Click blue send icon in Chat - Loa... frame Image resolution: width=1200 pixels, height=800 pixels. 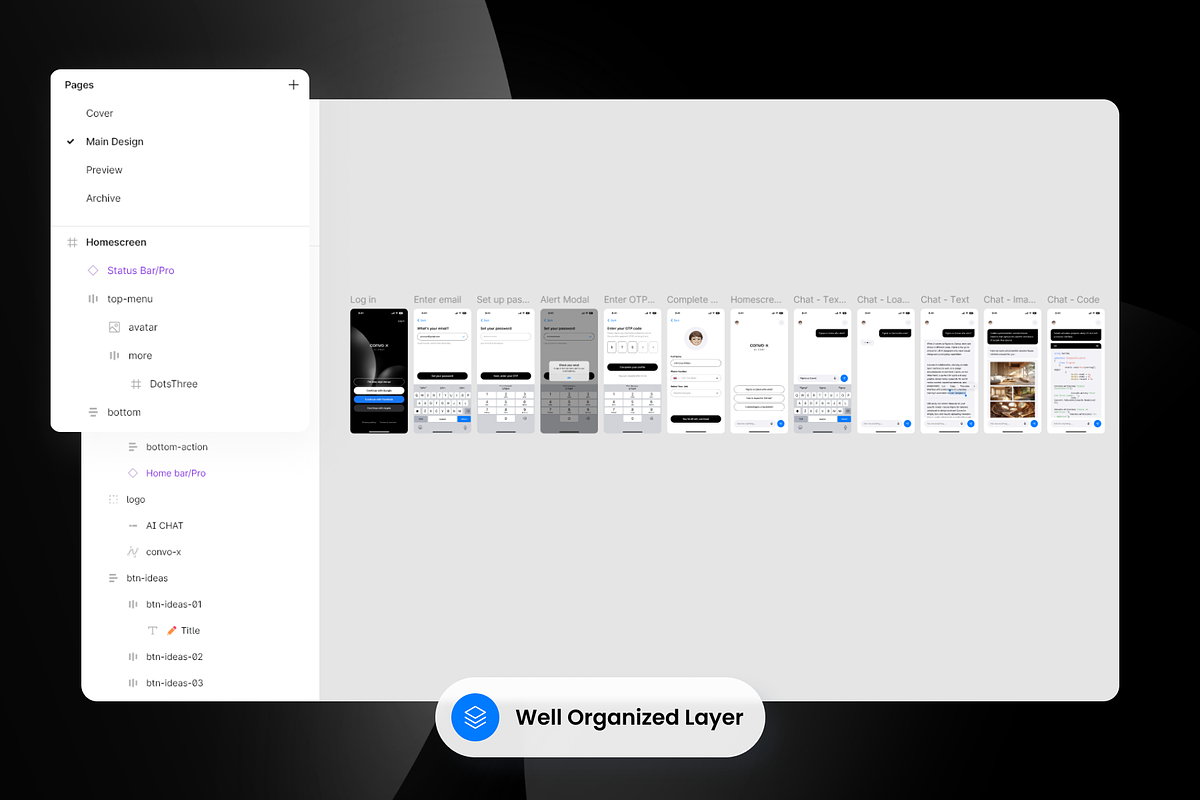pyautogui.click(x=907, y=424)
